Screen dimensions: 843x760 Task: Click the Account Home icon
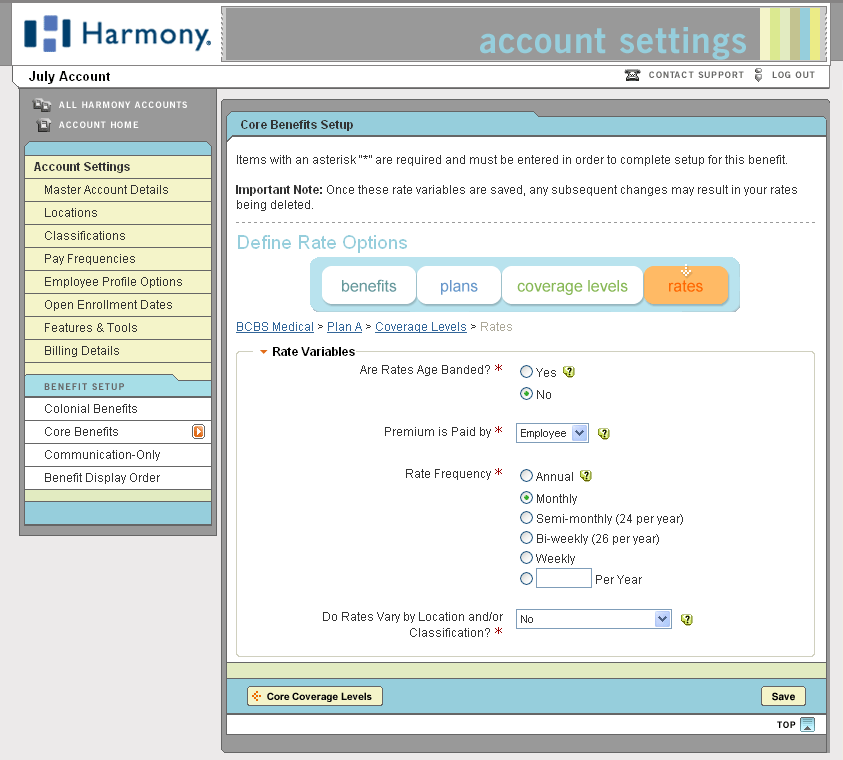tap(43, 125)
